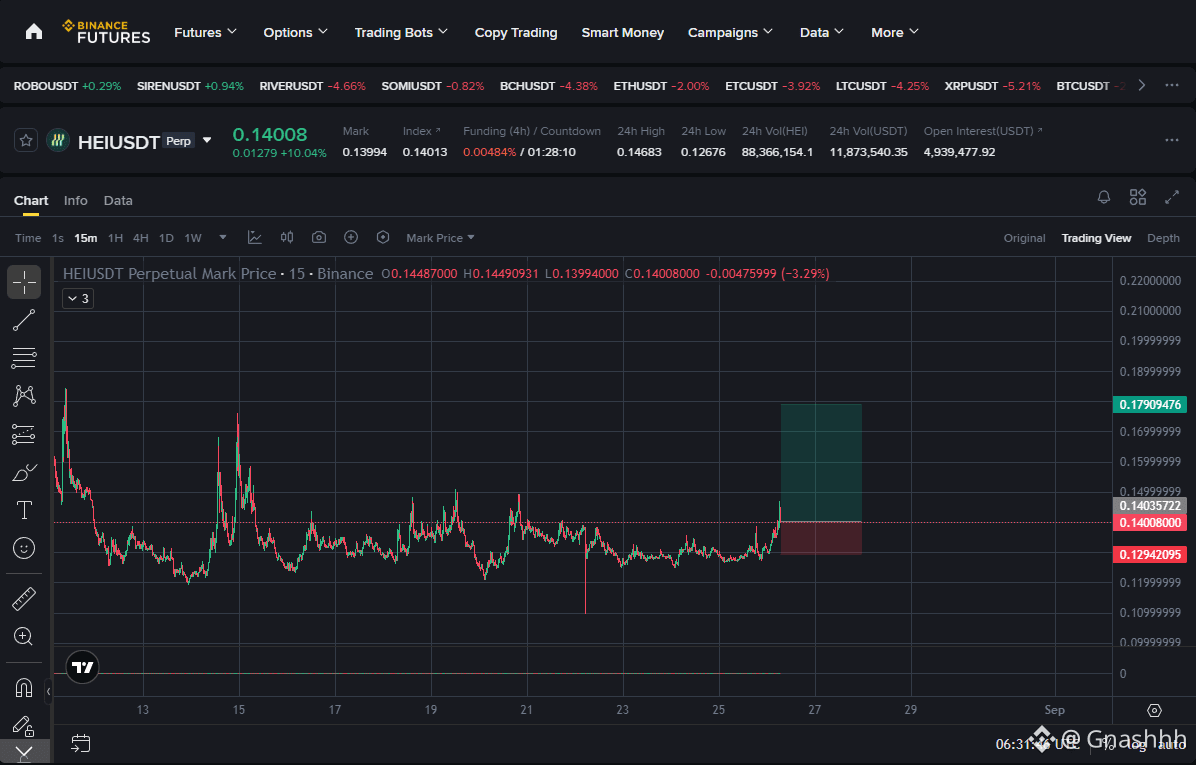Viewport: 1196px width, 765px height.
Task: Select the trend line drawing tool
Action: (x=24, y=320)
